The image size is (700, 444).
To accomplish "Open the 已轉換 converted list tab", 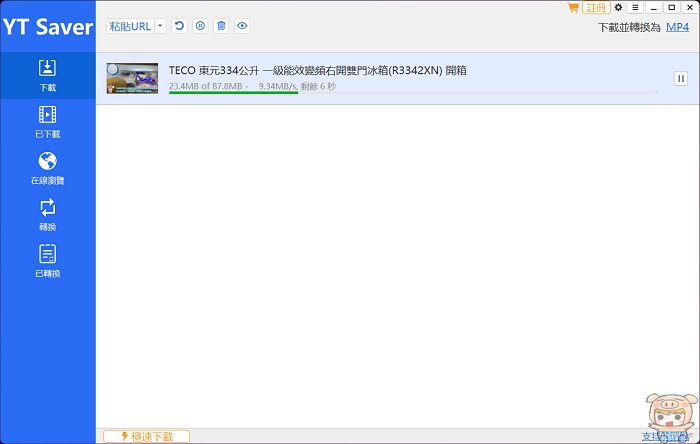I will (x=48, y=261).
